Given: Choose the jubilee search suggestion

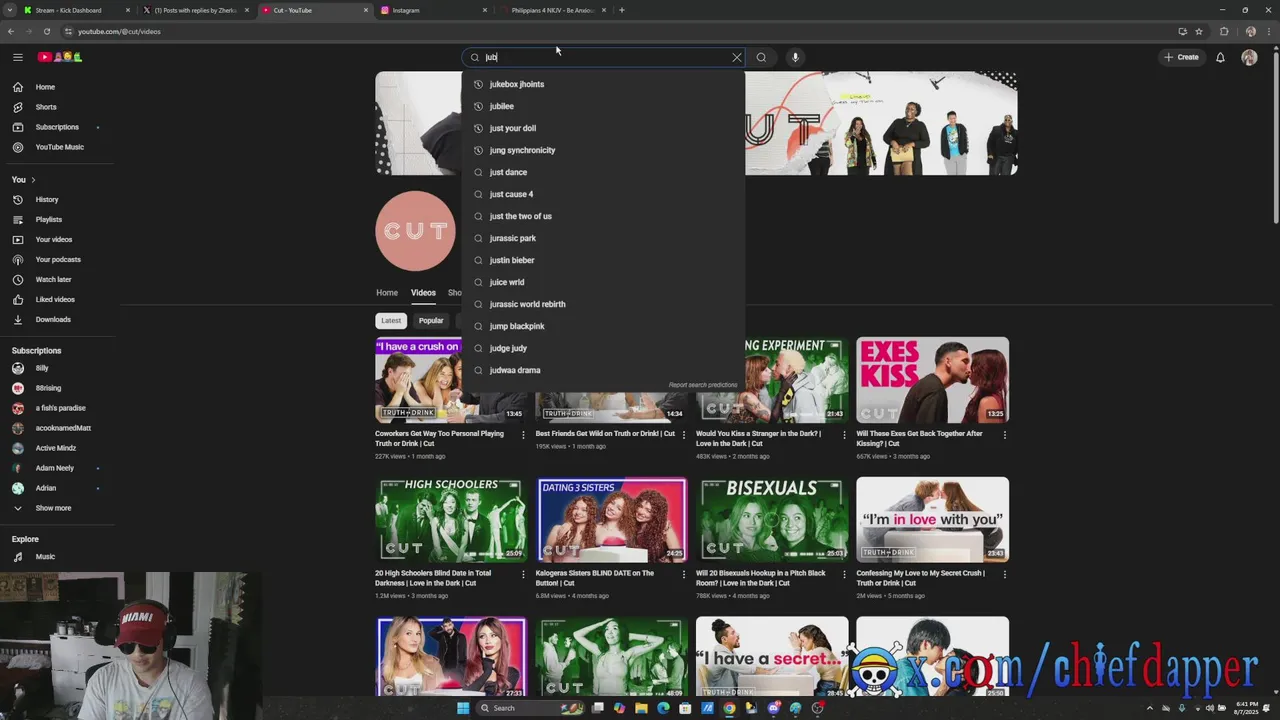Looking at the screenshot, I should (x=603, y=106).
